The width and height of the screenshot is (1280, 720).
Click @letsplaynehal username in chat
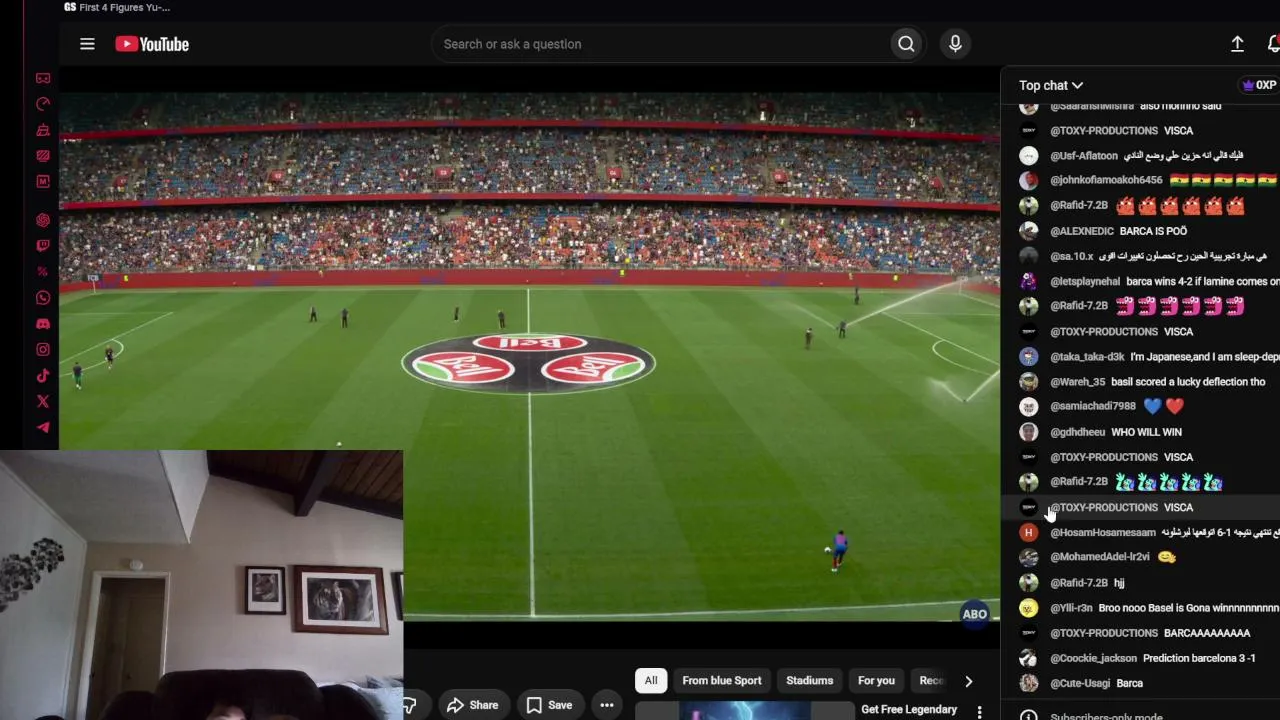point(1085,282)
